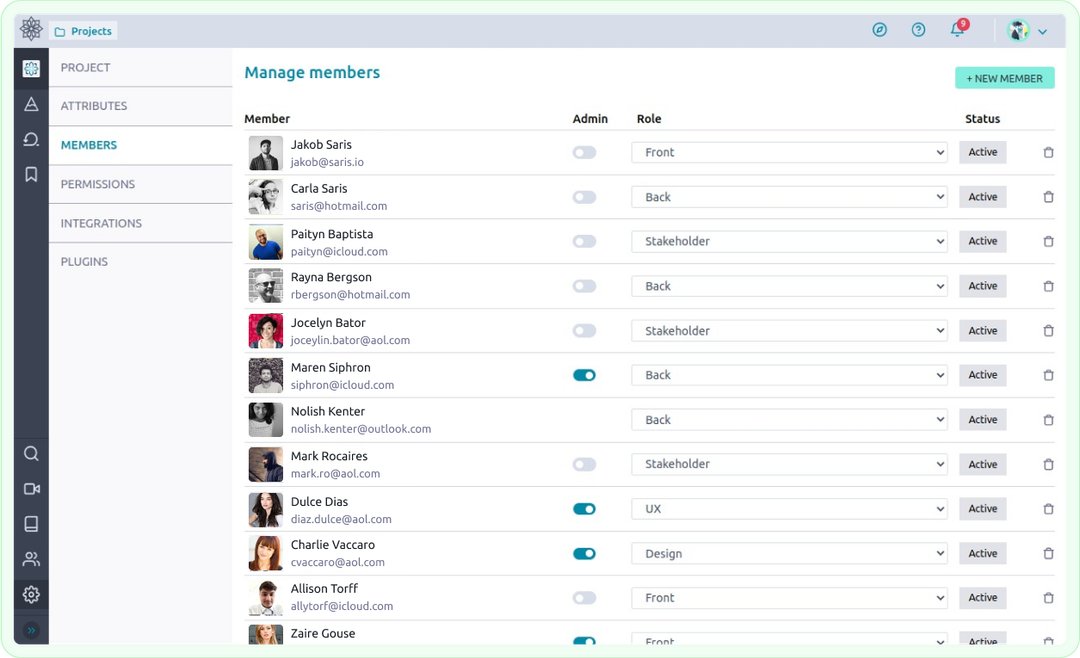The width and height of the screenshot is (1080, 658).
Task: Open the history icon in the sidebar
Action: (31, 139)
